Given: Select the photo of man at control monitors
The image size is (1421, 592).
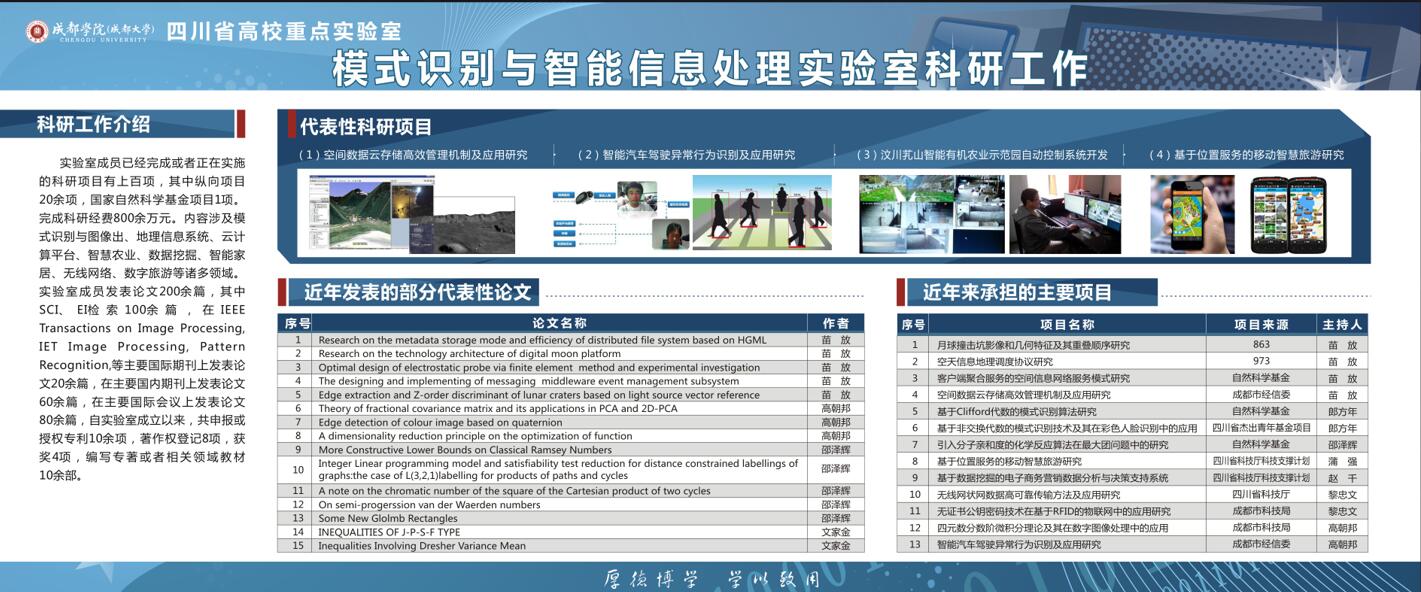Looking at the screenshot, I should point(1065,214).
